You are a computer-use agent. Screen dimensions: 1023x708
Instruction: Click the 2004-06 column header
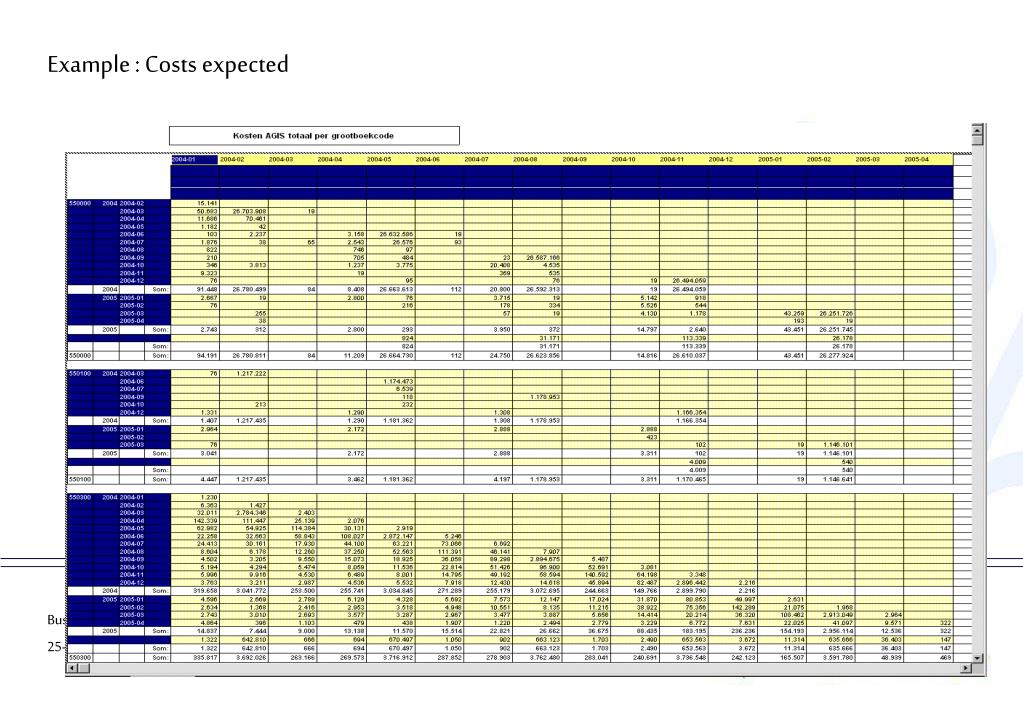coord(439,159)
